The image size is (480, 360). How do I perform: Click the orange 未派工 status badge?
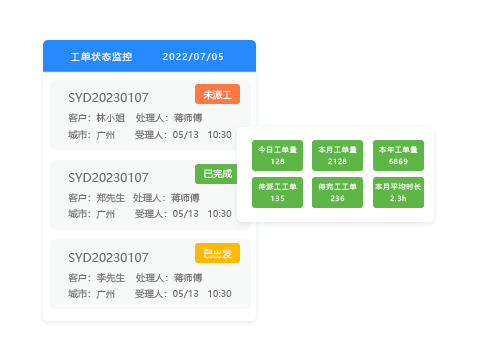click(217, 94)
